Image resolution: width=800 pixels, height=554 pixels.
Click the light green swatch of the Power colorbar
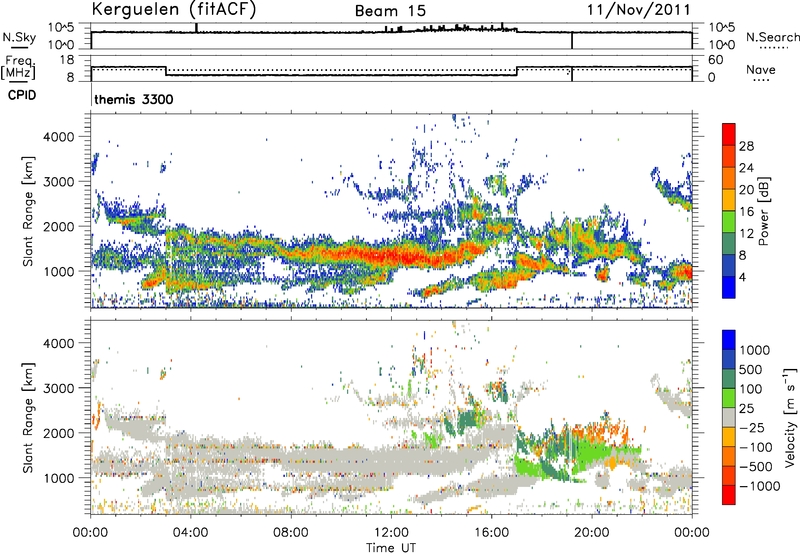(x=729, y=221)
